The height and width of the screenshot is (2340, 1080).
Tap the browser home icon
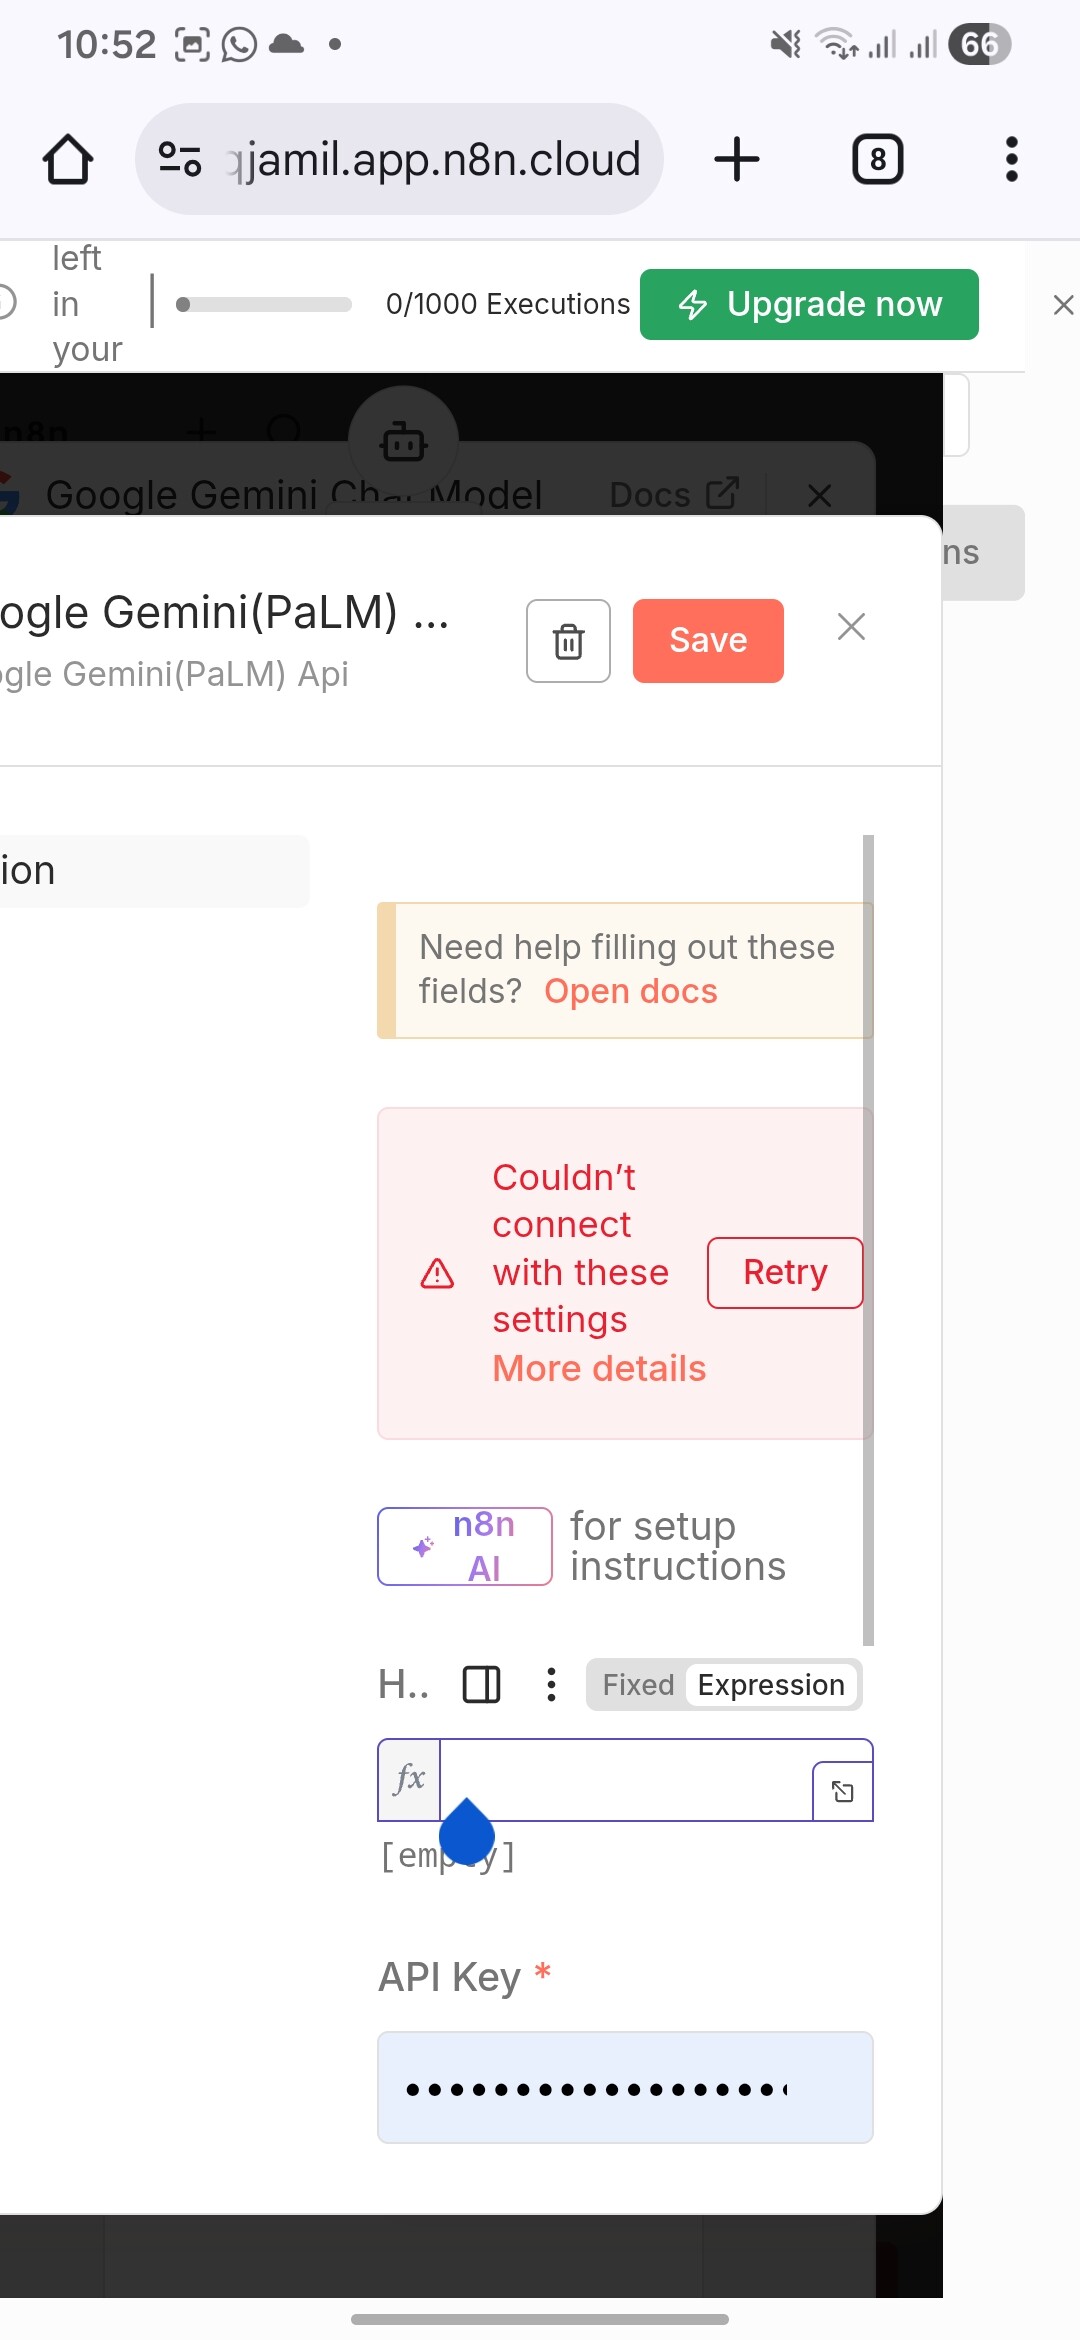click(68, 160)
